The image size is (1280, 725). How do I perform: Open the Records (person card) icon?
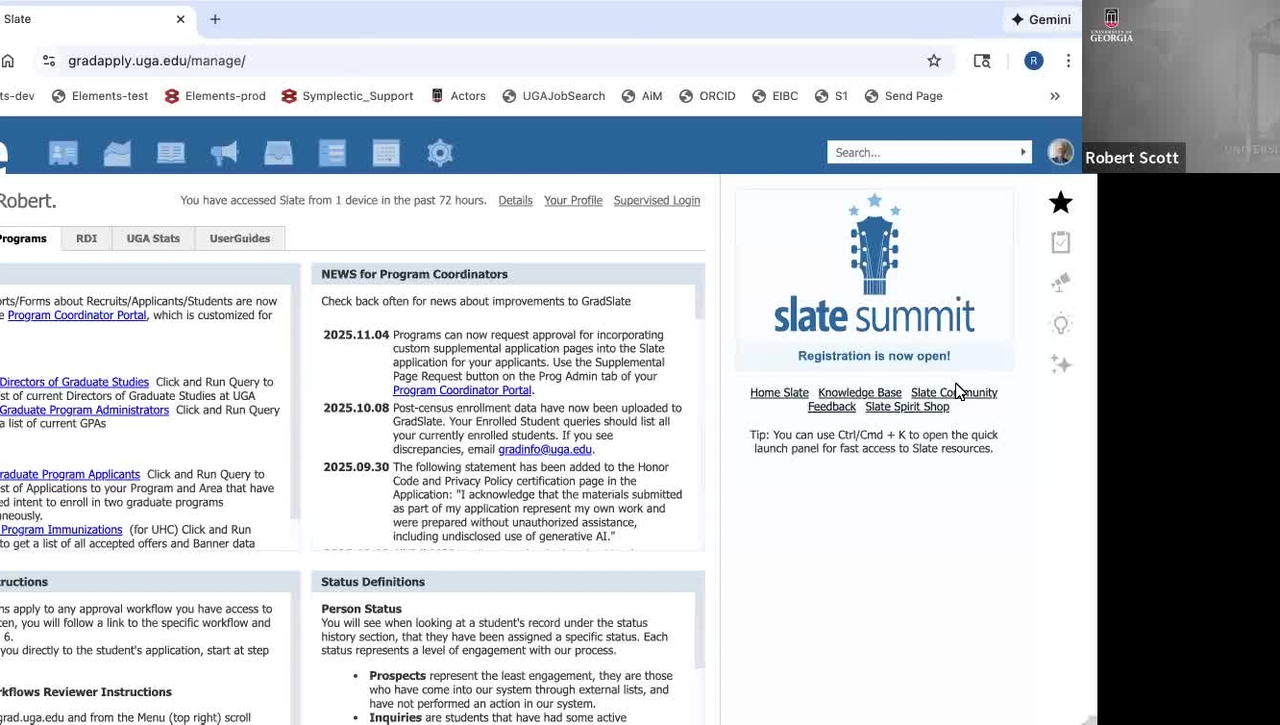tap(63, 153)
